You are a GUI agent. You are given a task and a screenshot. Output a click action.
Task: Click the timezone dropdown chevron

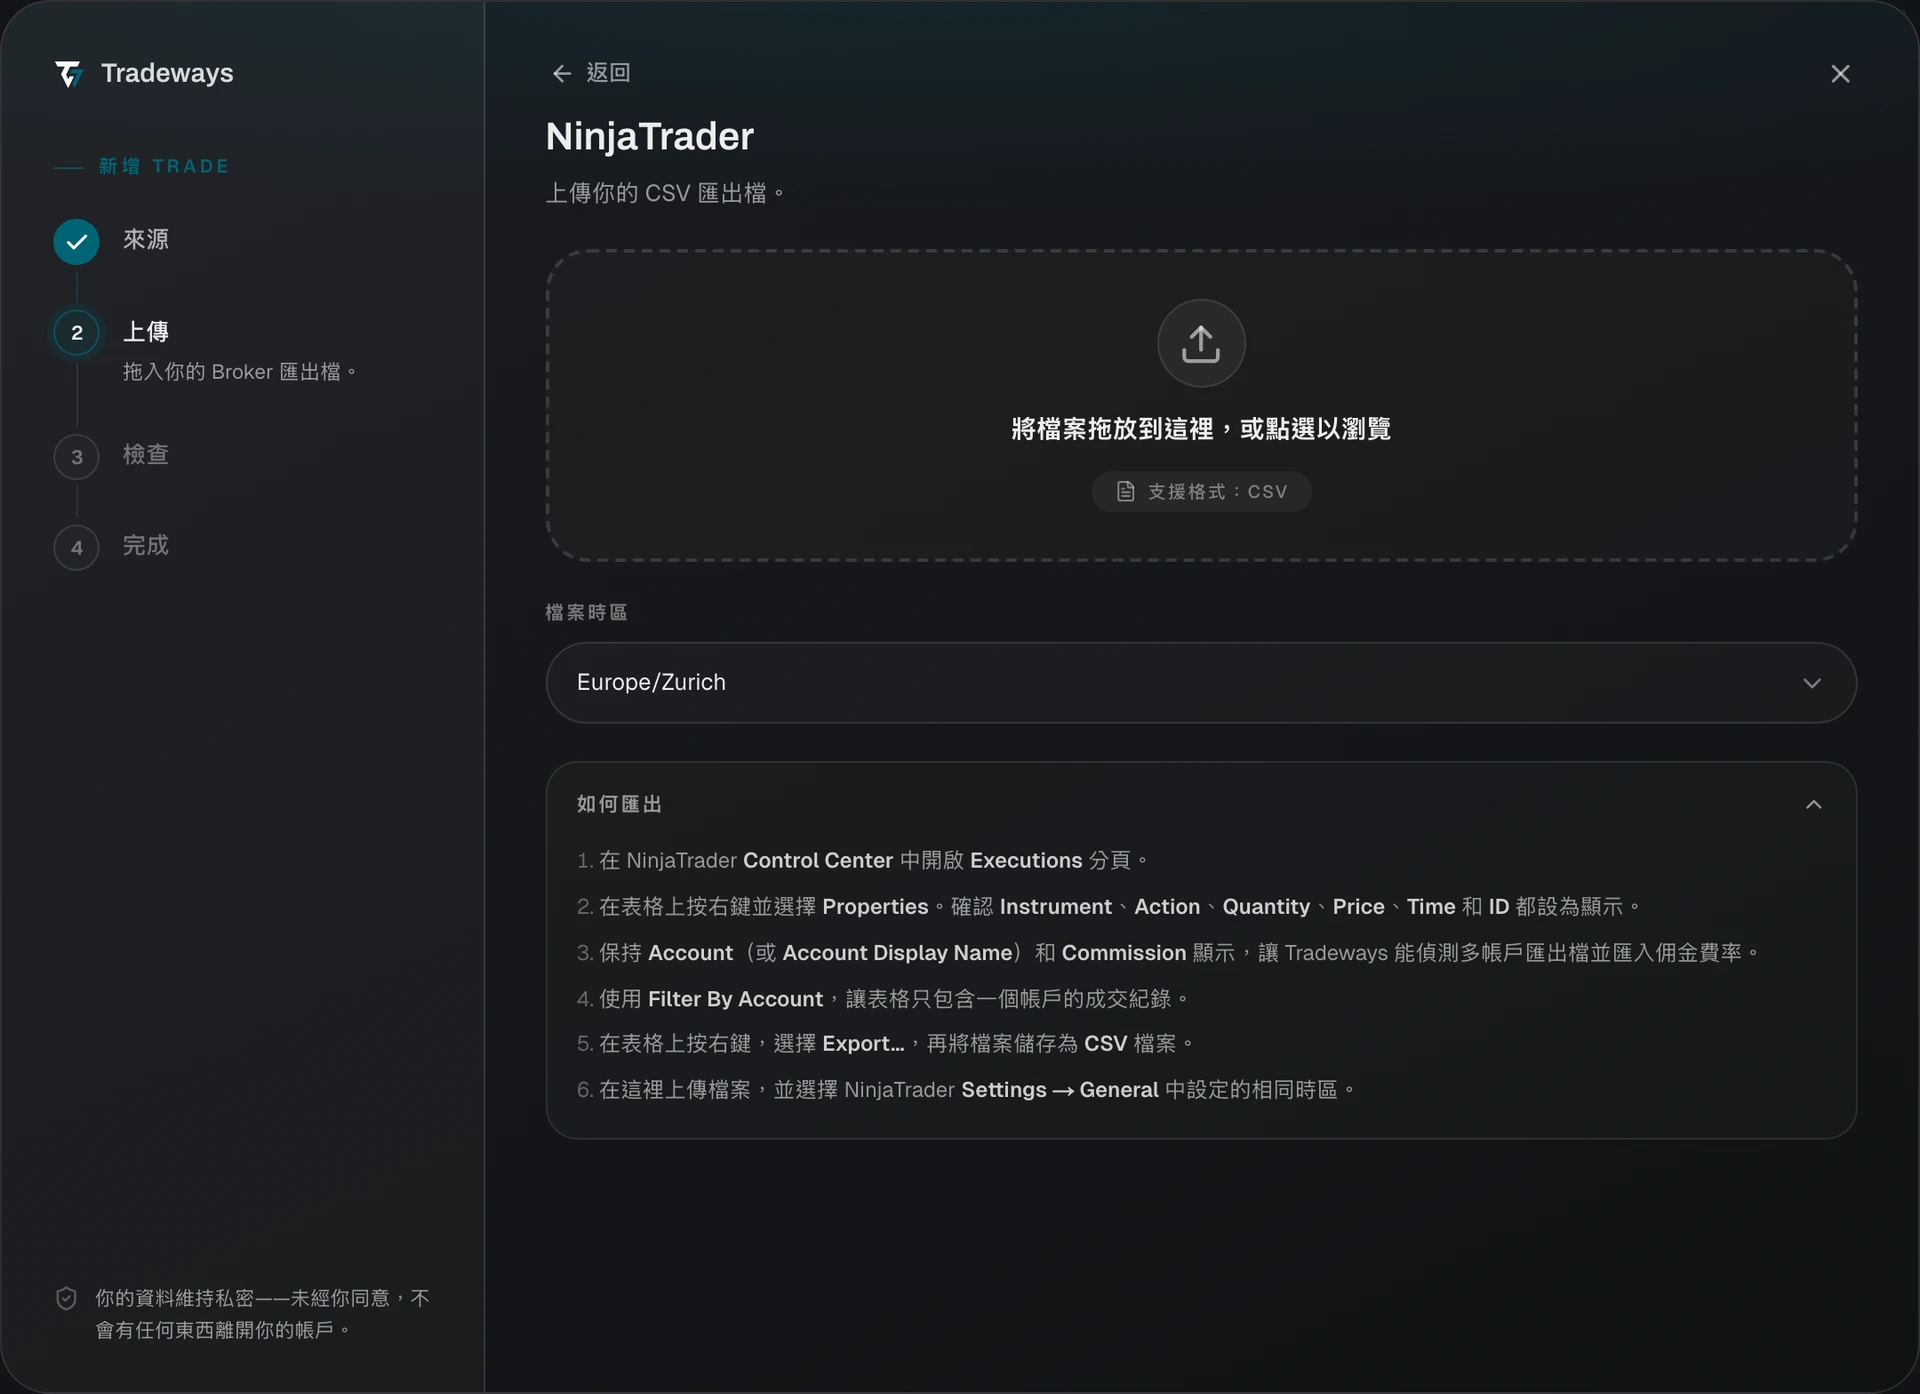(x=1812, y=683)
